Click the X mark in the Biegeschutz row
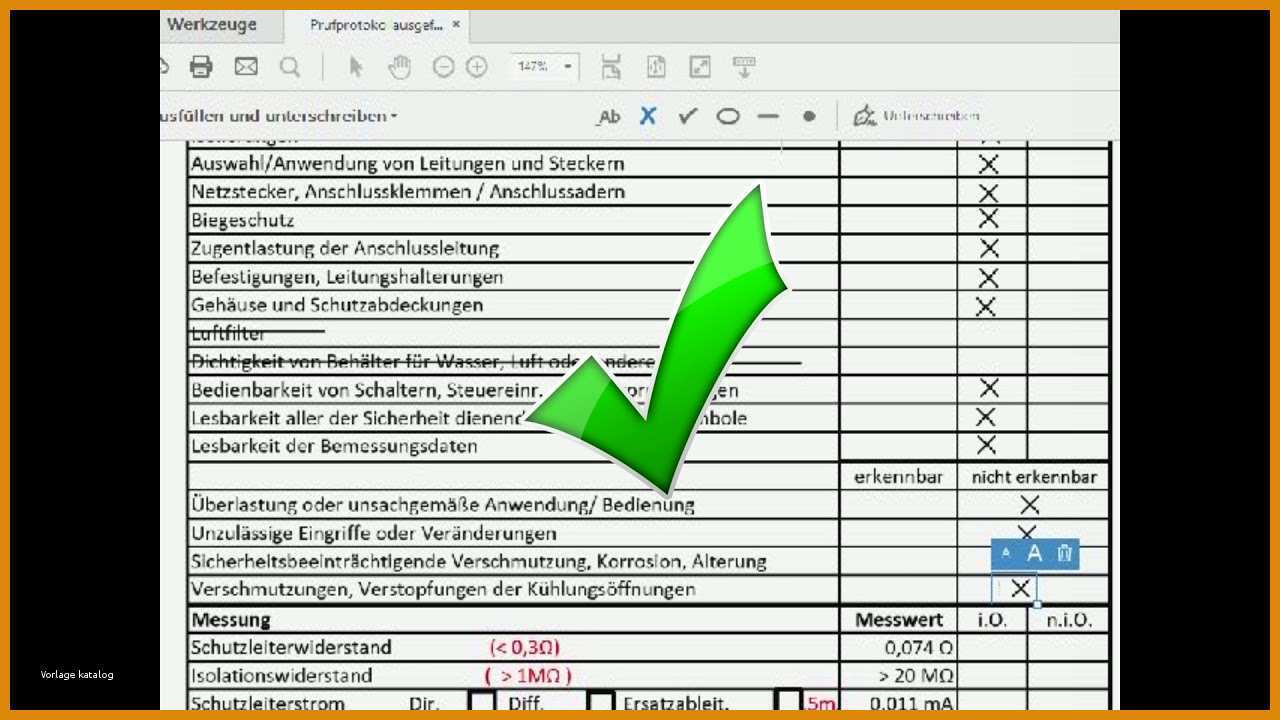 click(x=988, y=219)
